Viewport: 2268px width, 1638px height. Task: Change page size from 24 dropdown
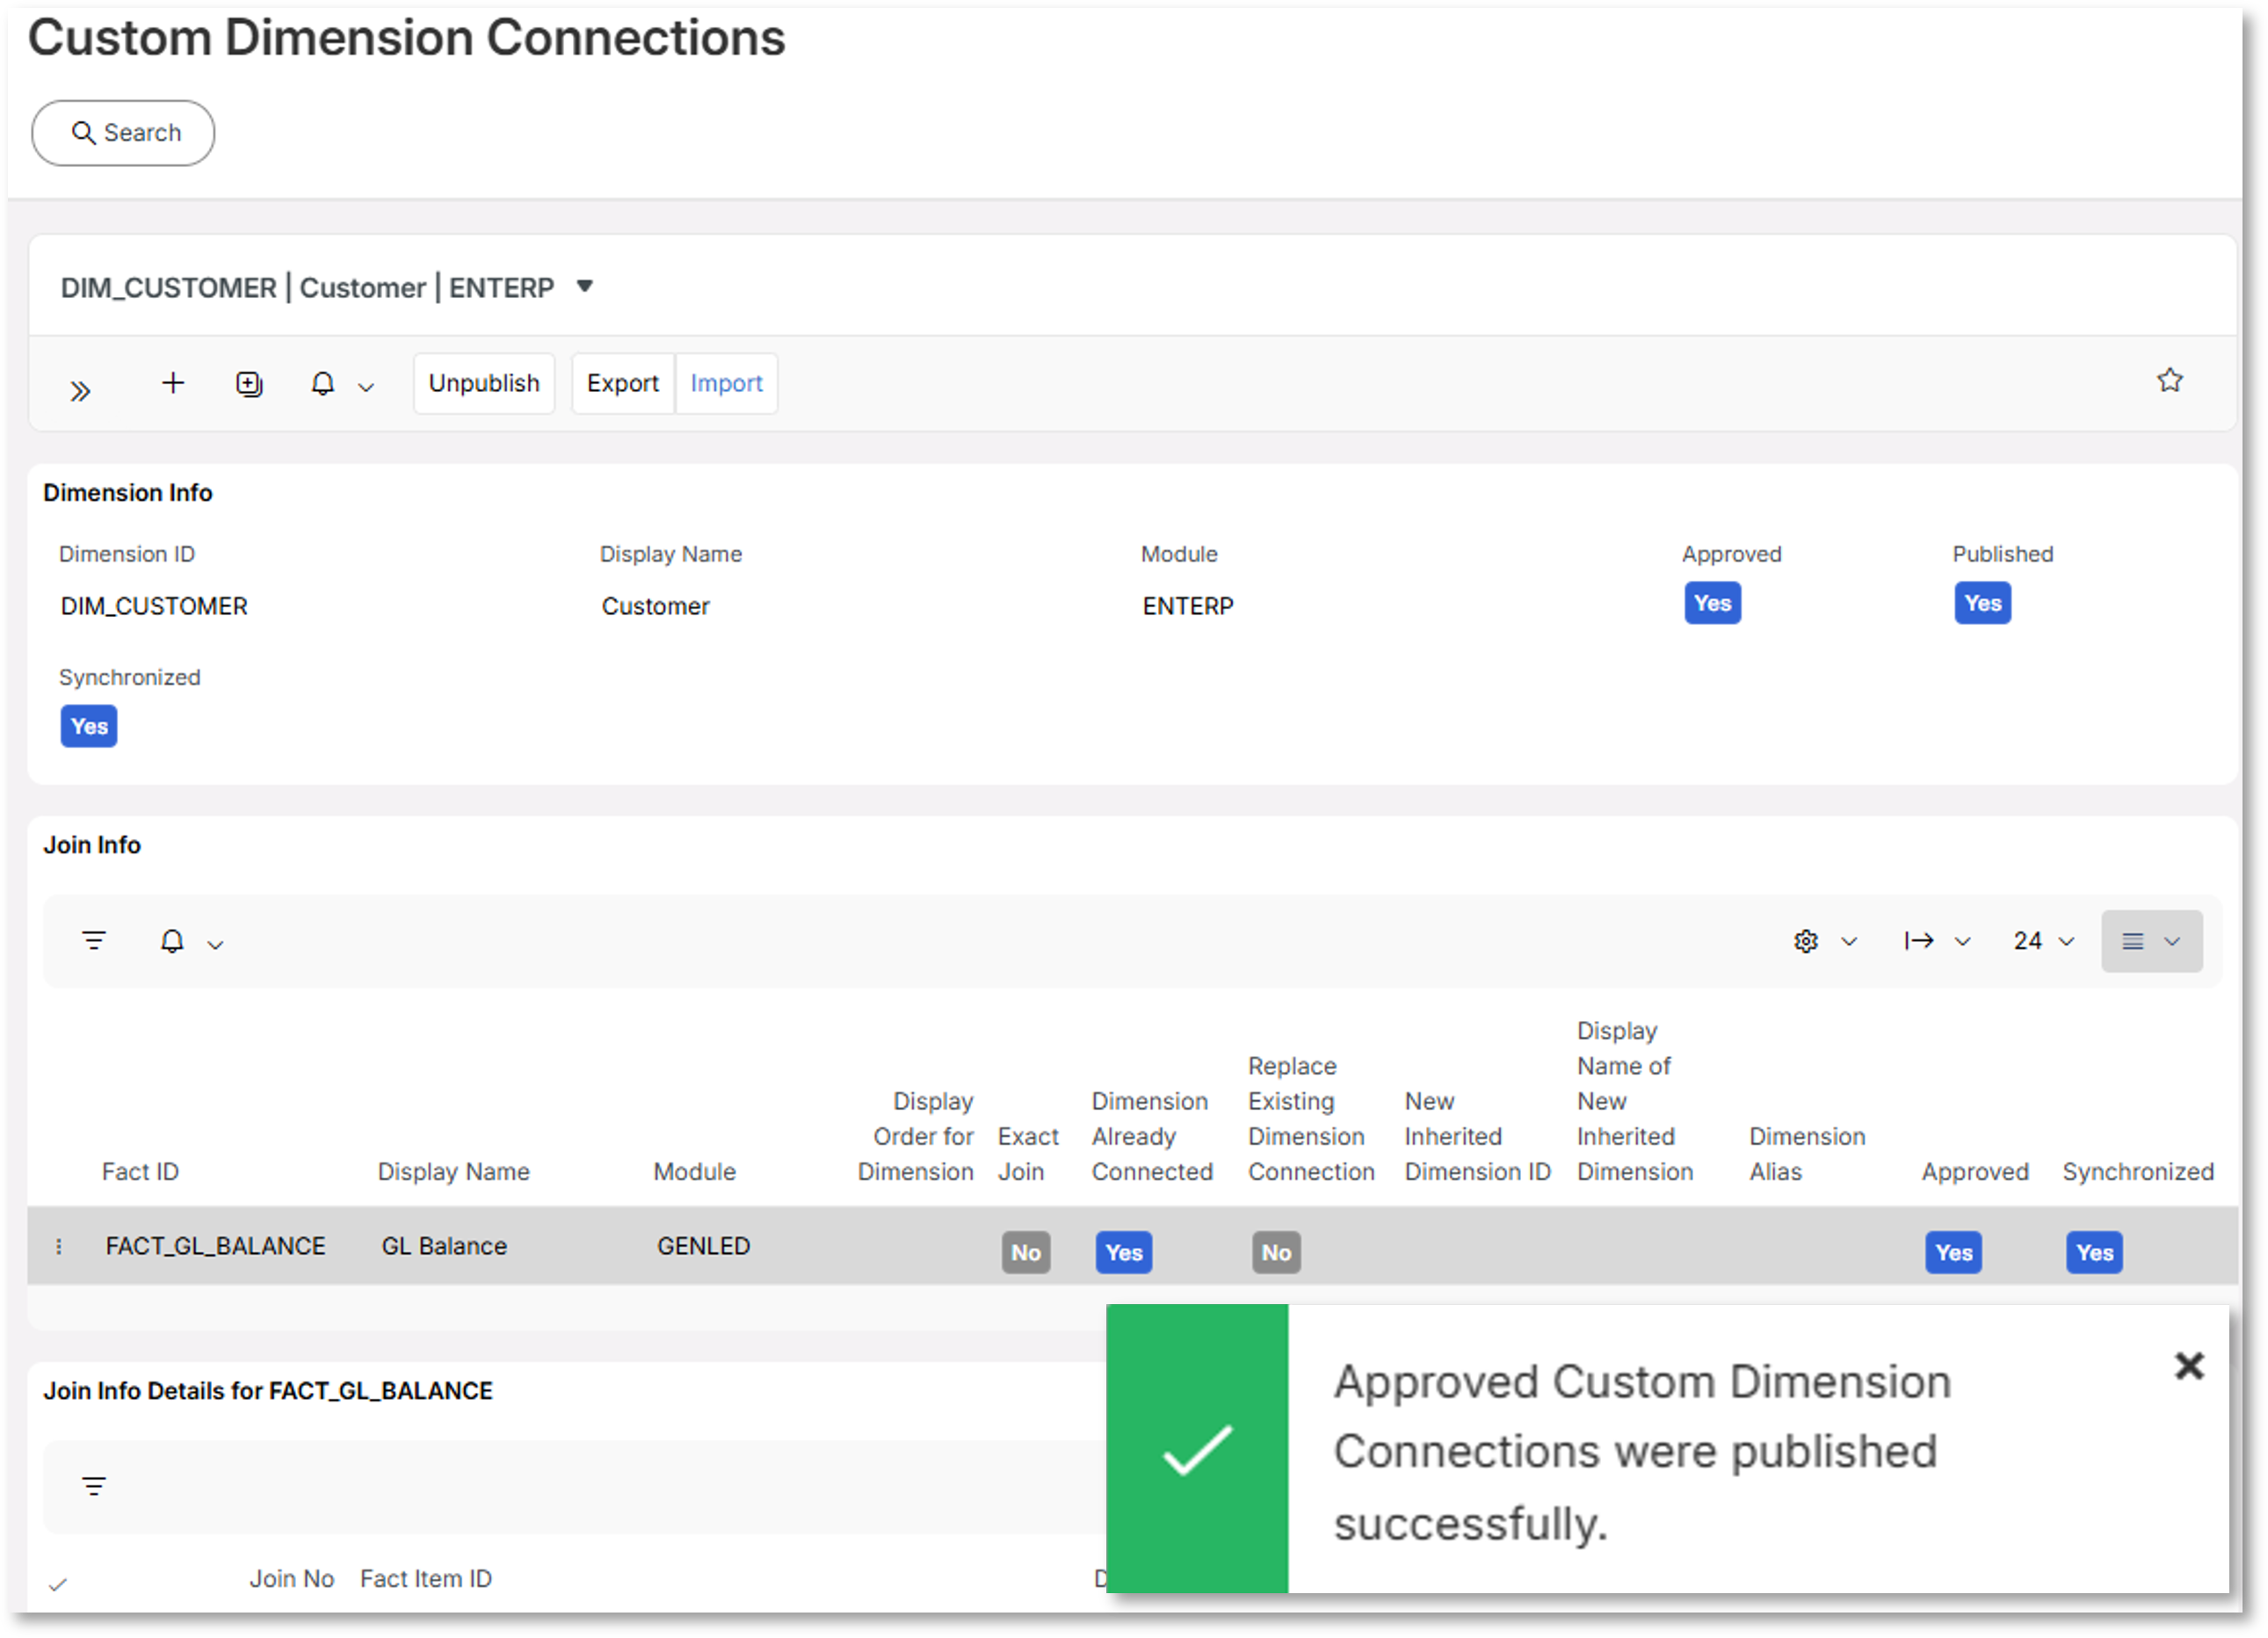(2043, 941)
